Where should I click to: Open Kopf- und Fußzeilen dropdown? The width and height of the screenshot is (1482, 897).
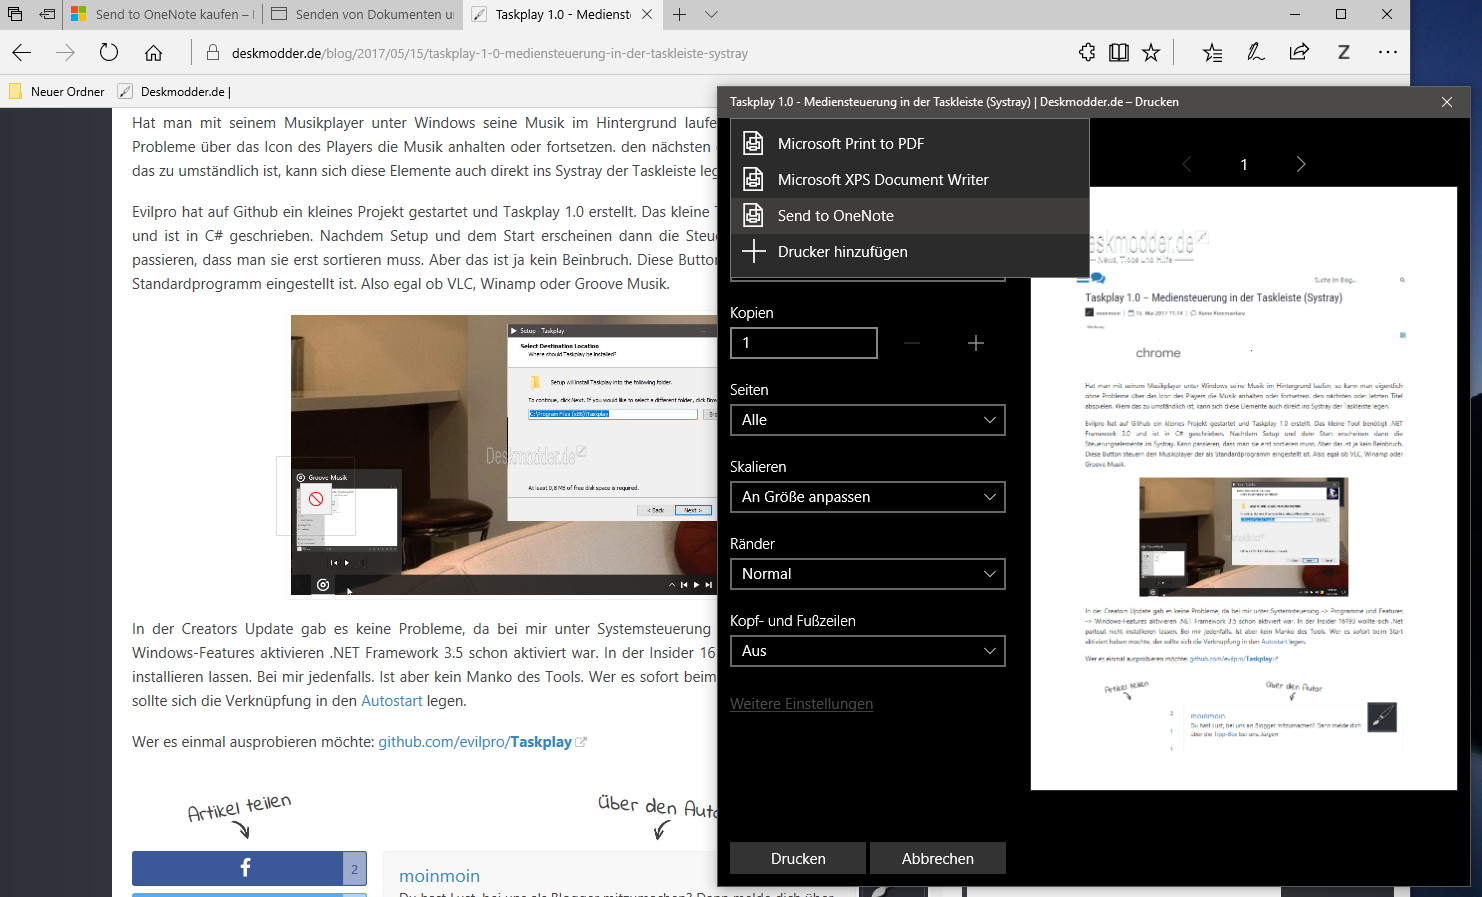[x=868, y=651]
